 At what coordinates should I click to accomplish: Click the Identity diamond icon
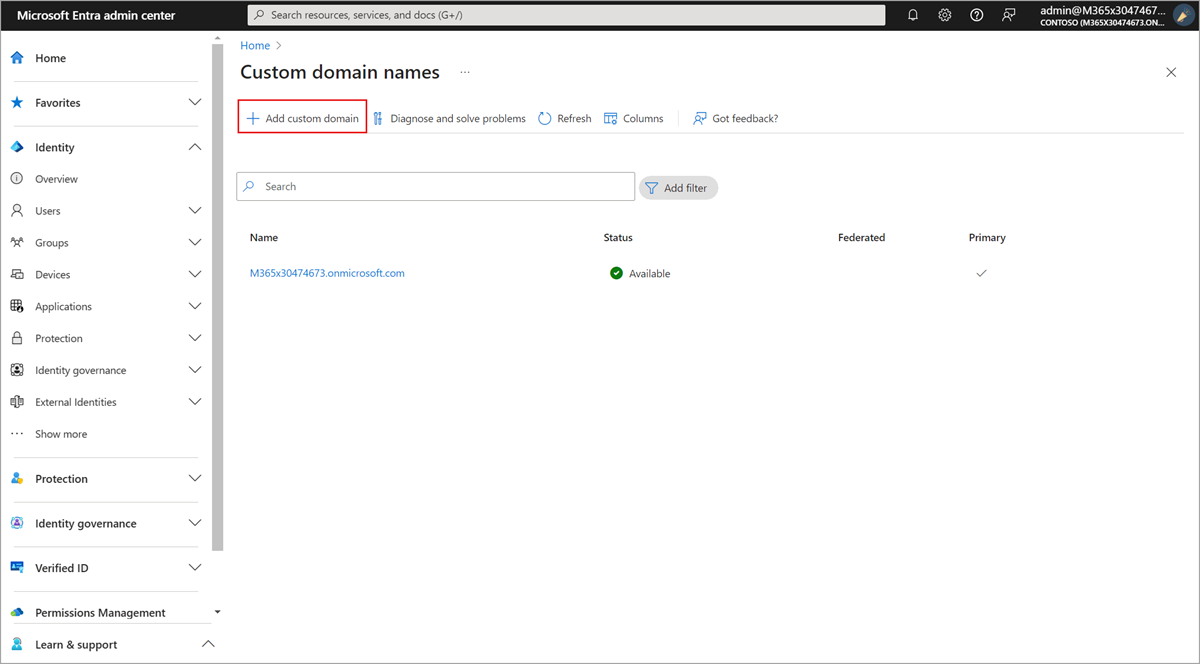click(17, 147)
